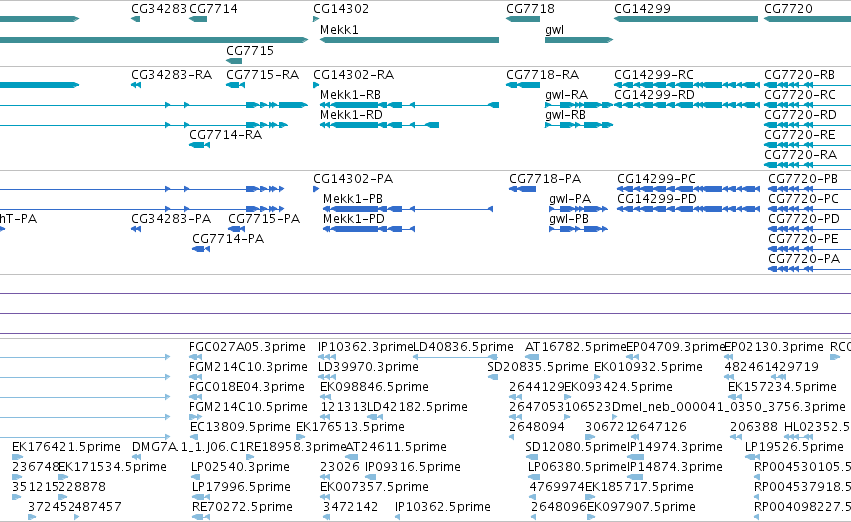Screen dimensions: 851x522
Task: Click the gwl-RA transcript label
Action: (566, 95)
